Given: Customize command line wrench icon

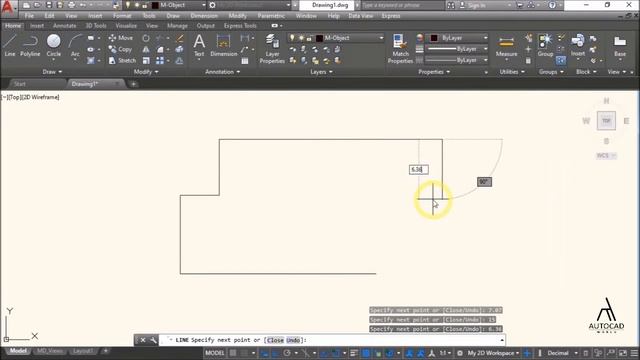Looking at the screenshot, I should [x=153, y=340].
